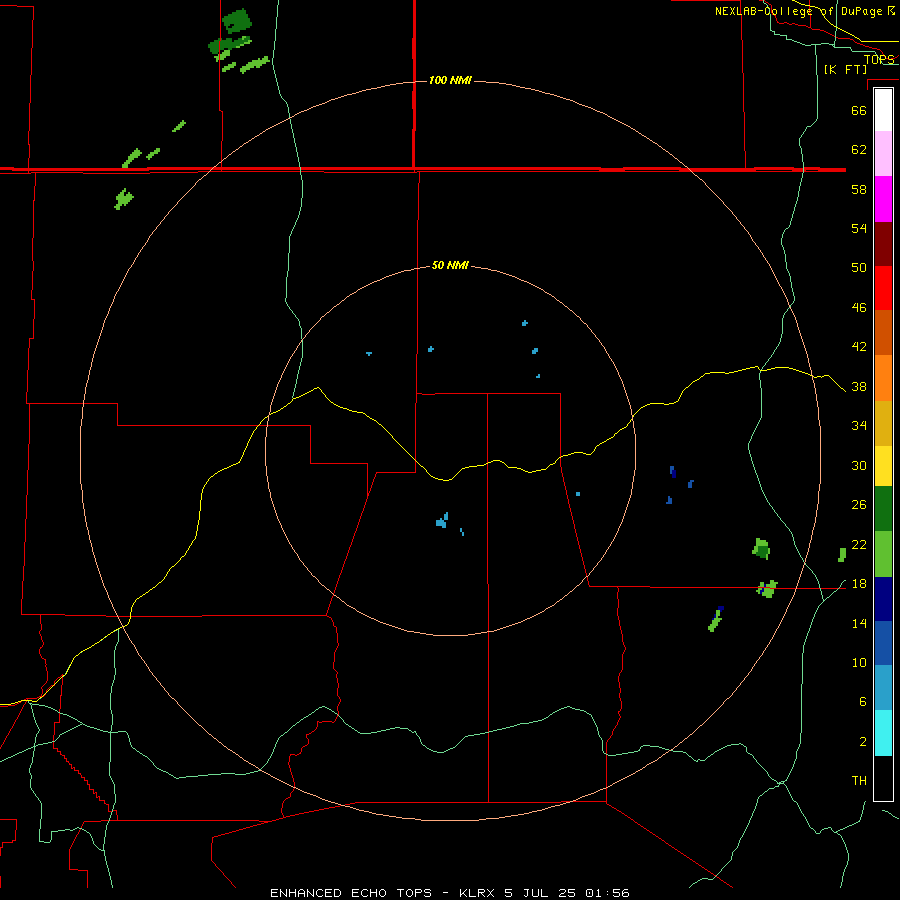Click the legend value '66'

pyautogui.click(x=859, y=111)
